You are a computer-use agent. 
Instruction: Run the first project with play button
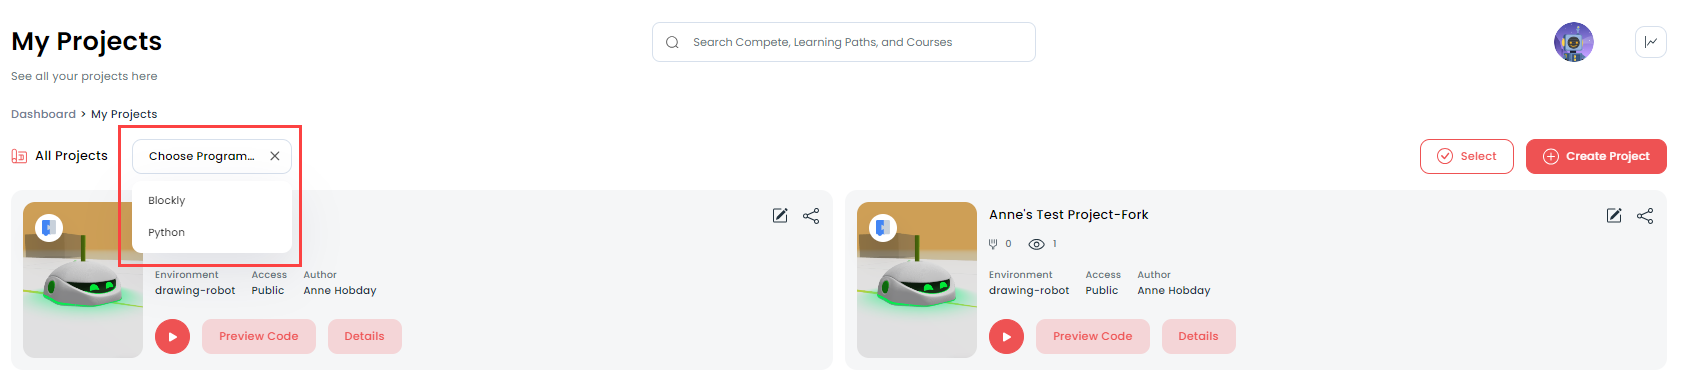[173, 337]
